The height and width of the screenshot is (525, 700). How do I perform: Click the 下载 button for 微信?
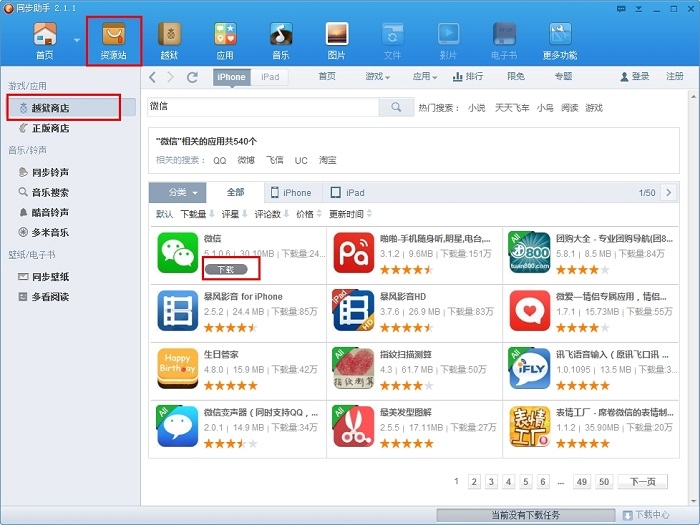pos(226,269)
